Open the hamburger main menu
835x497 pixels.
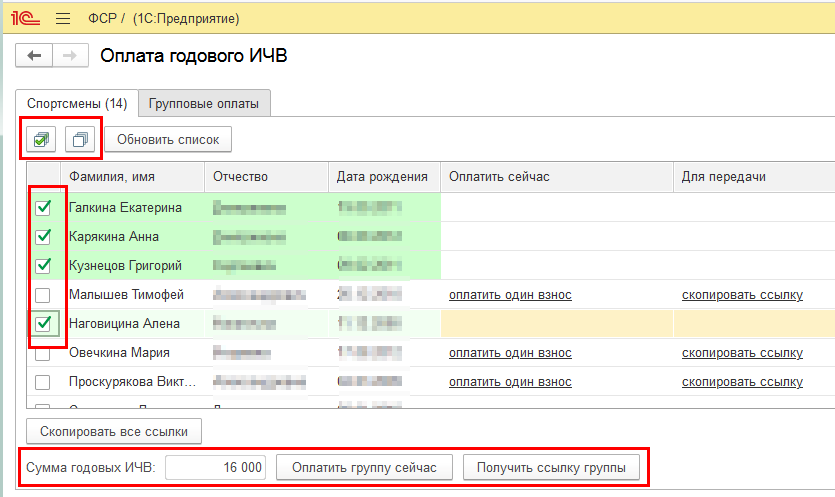click(x=63, y=19)
